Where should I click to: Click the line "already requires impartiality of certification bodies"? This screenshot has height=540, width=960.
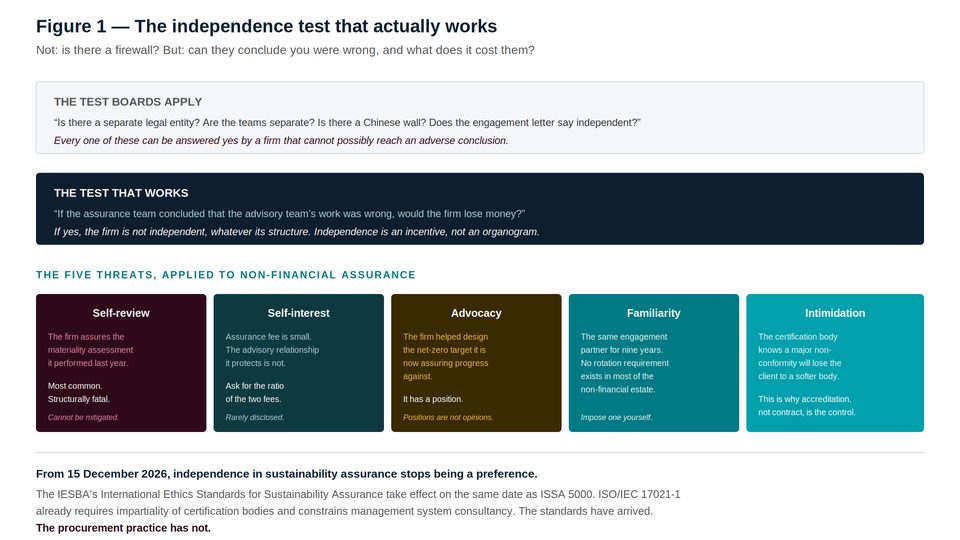pos(344,511)
